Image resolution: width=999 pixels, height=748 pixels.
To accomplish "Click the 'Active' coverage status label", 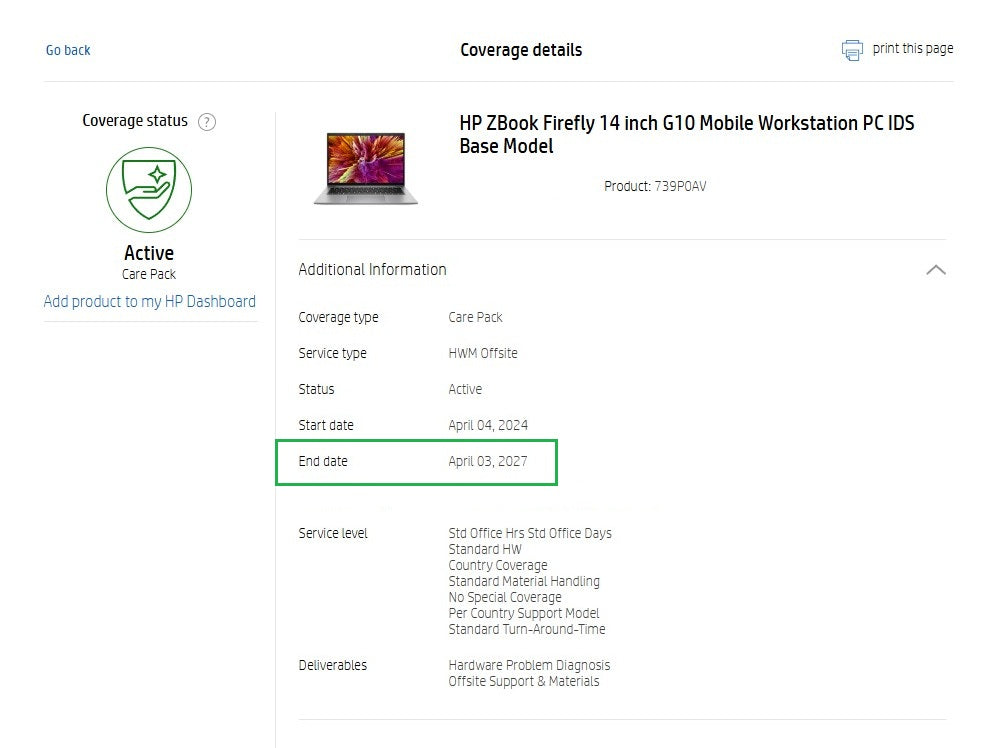I will coord(148,253).
